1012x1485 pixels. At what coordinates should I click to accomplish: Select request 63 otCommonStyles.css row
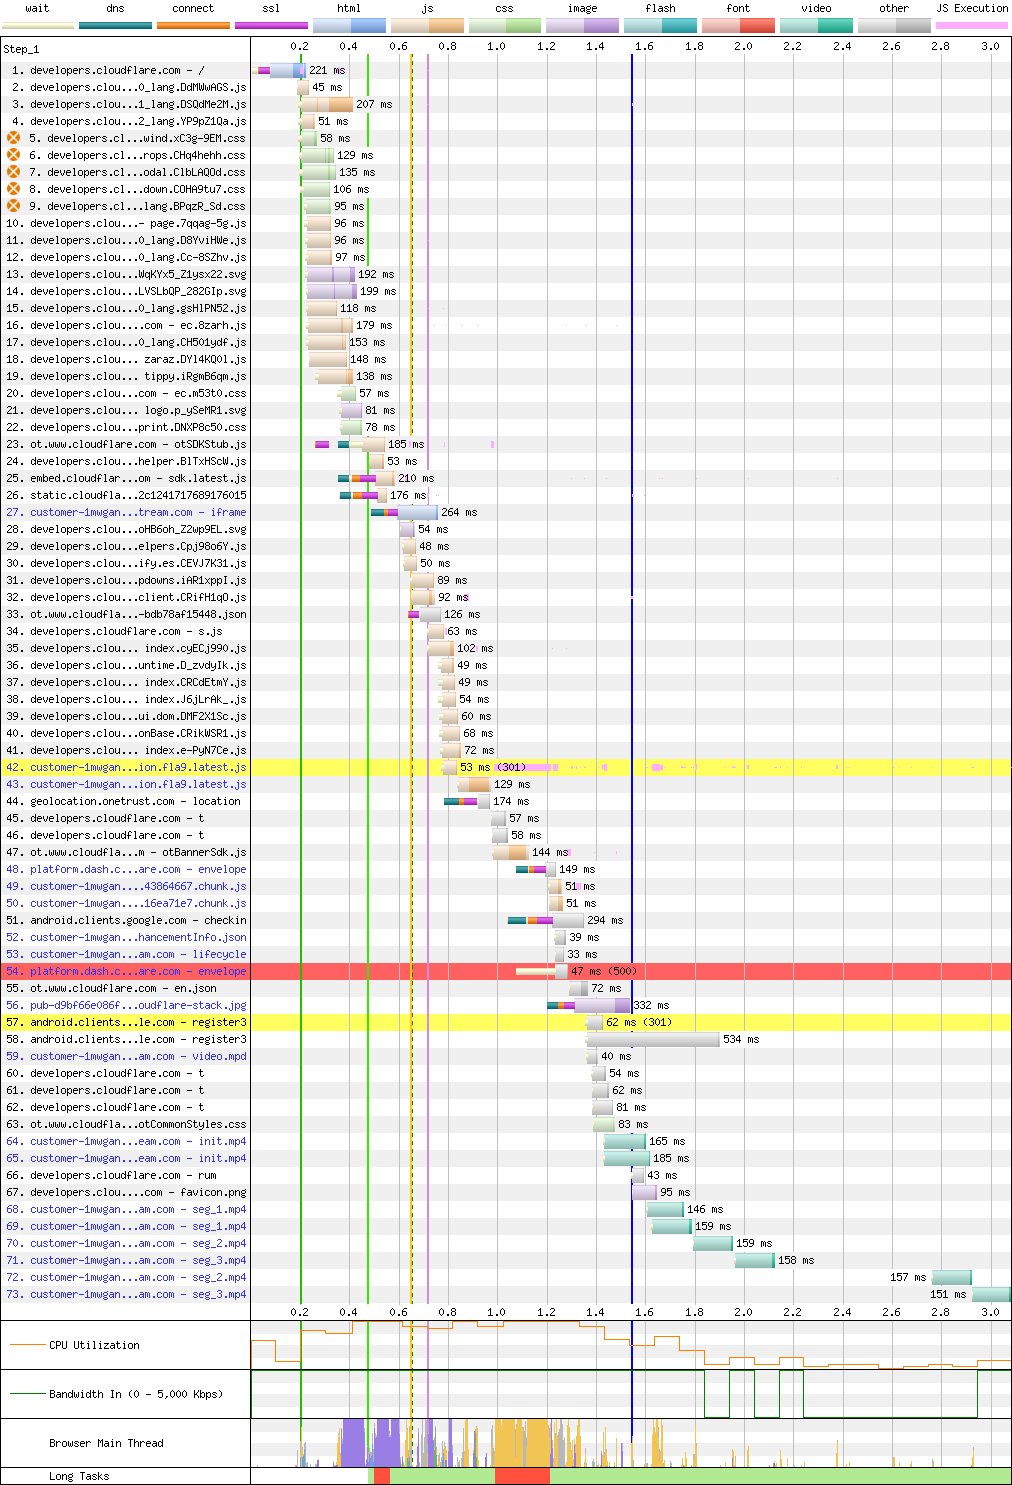click(126, 1124)
